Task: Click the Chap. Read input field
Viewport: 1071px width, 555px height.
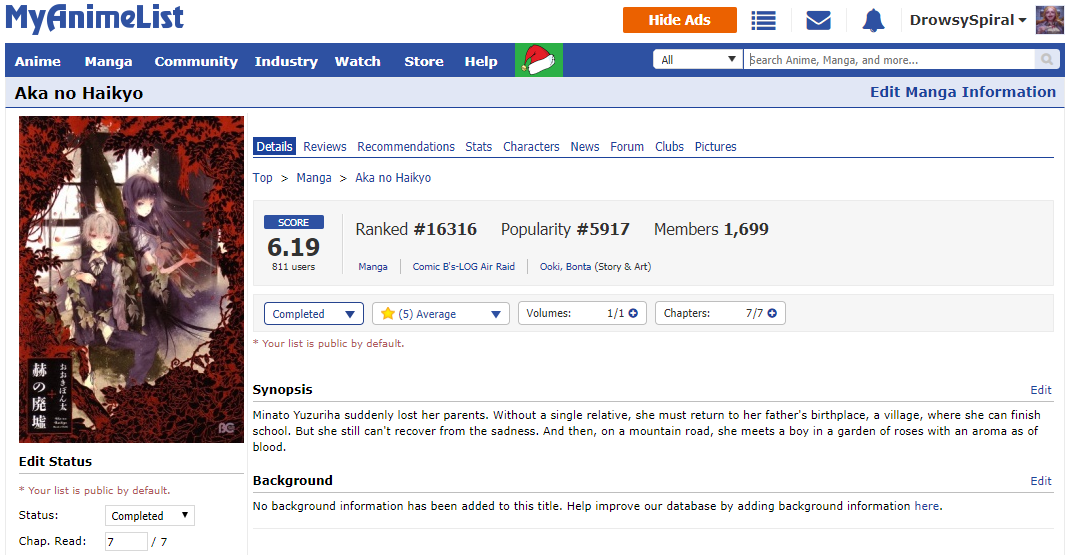Action: pos(126,541)
